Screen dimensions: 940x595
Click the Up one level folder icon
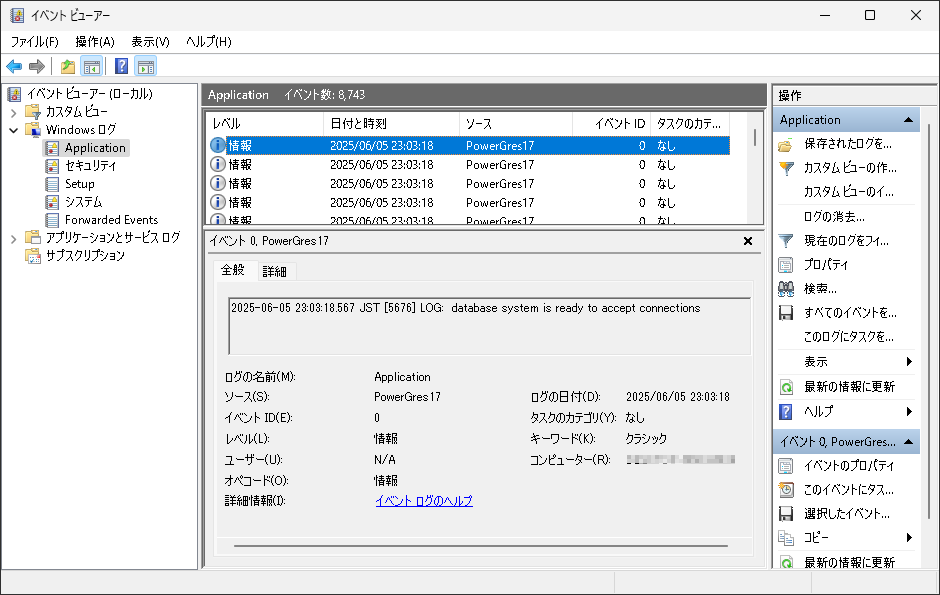(68, 66)
